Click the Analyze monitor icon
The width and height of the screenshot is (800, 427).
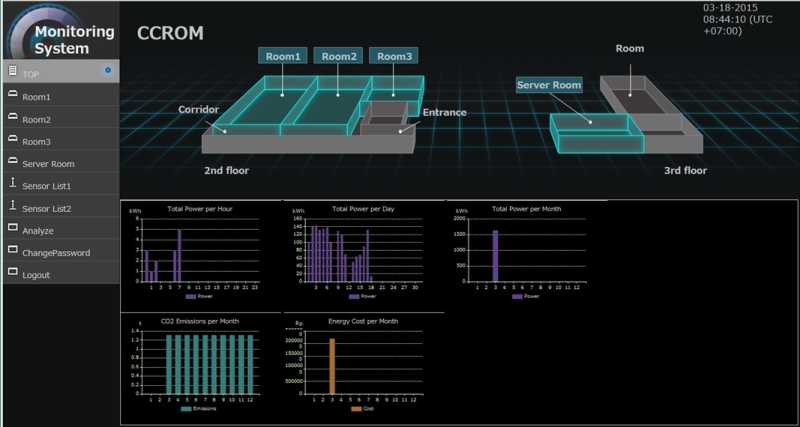tap(12, 228)
